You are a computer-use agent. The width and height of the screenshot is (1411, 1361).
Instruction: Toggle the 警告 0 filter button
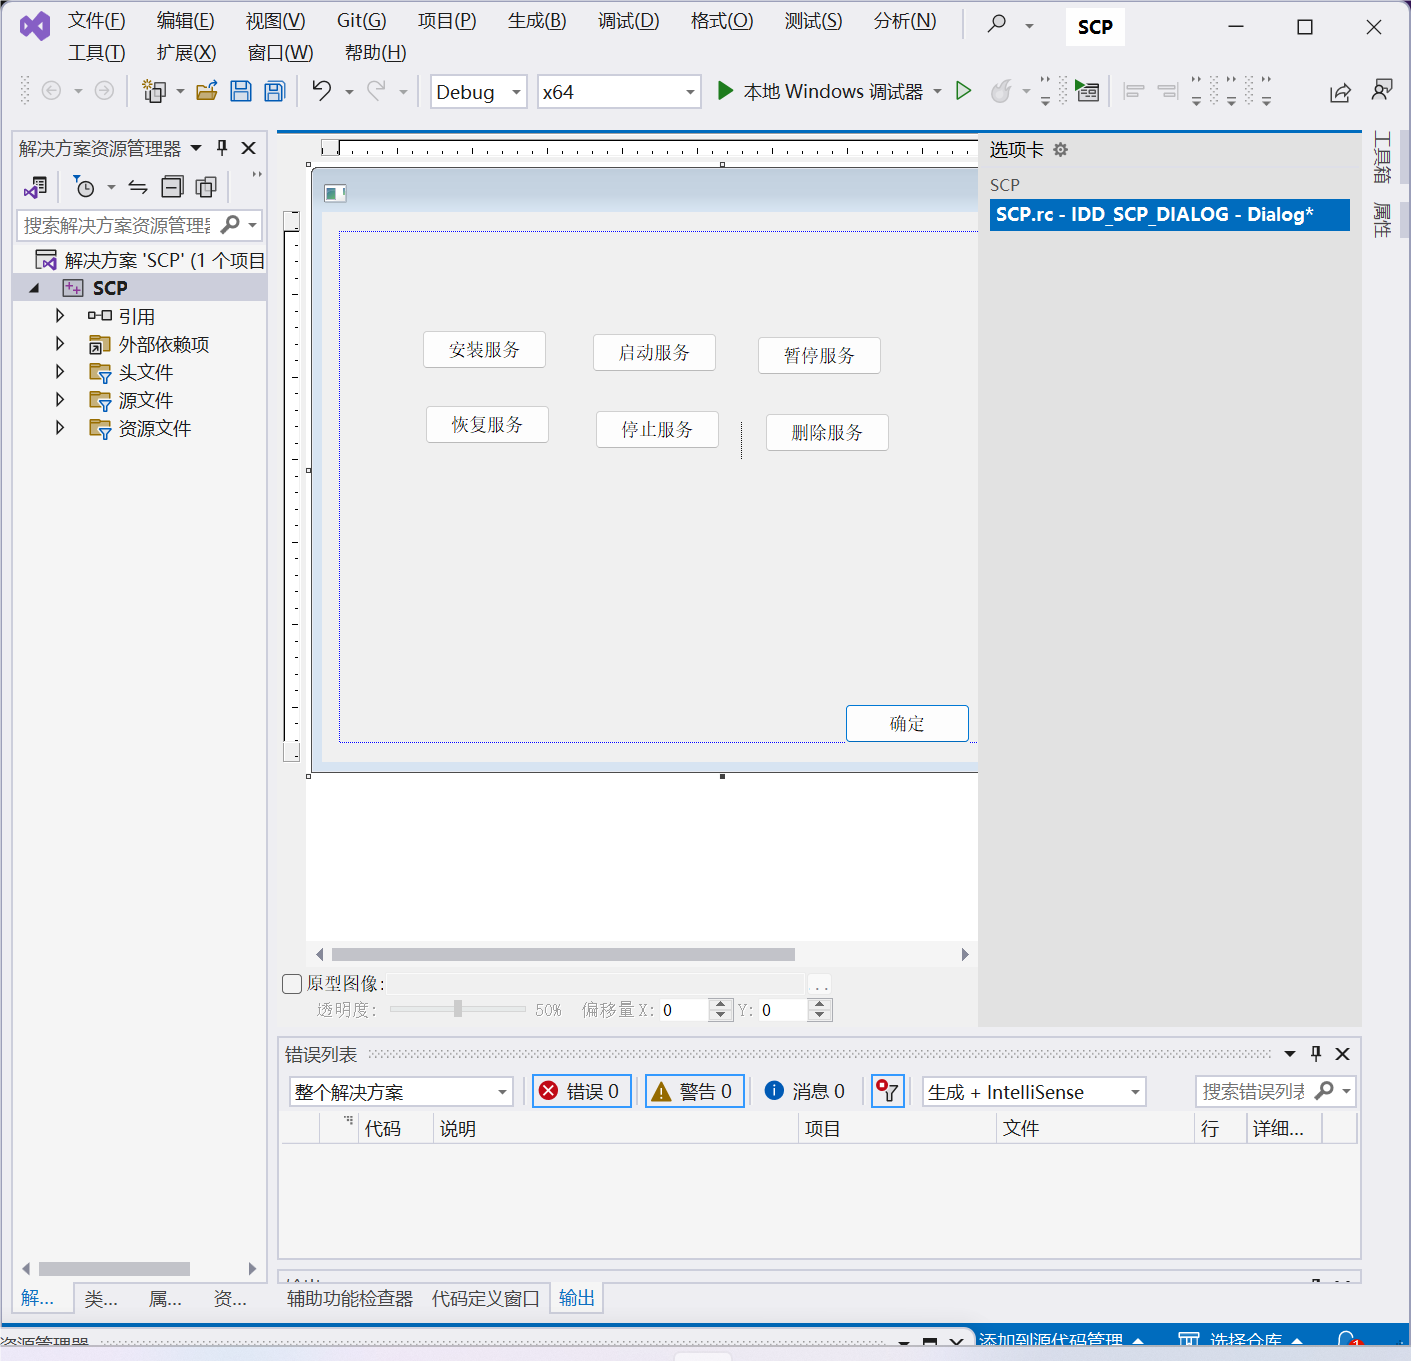click(x=695, y=1091)
